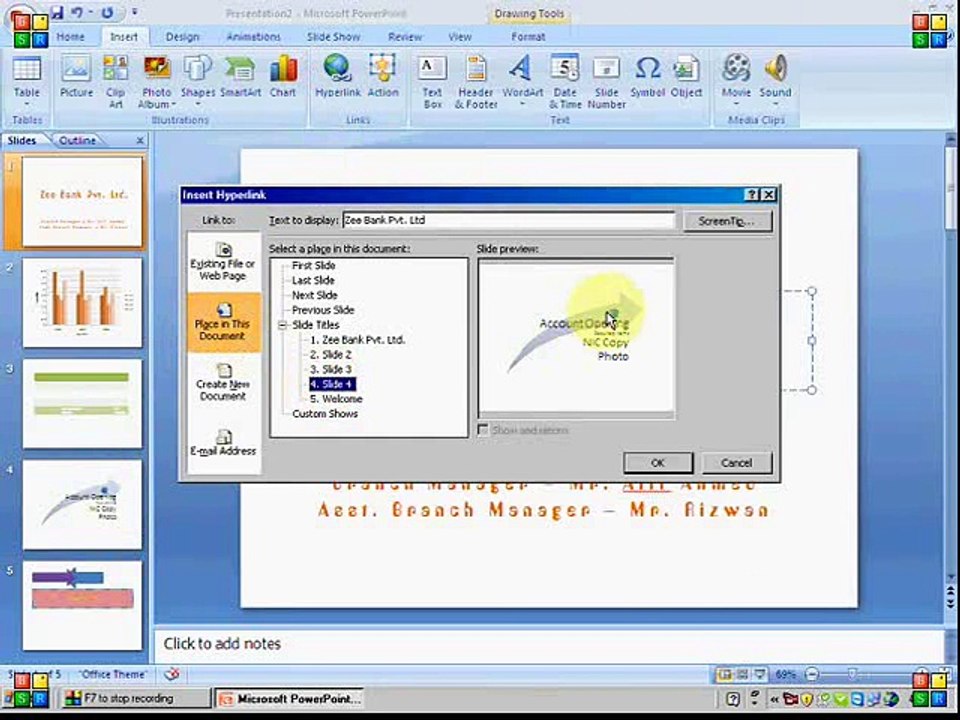Insert Date & Time

564,82
